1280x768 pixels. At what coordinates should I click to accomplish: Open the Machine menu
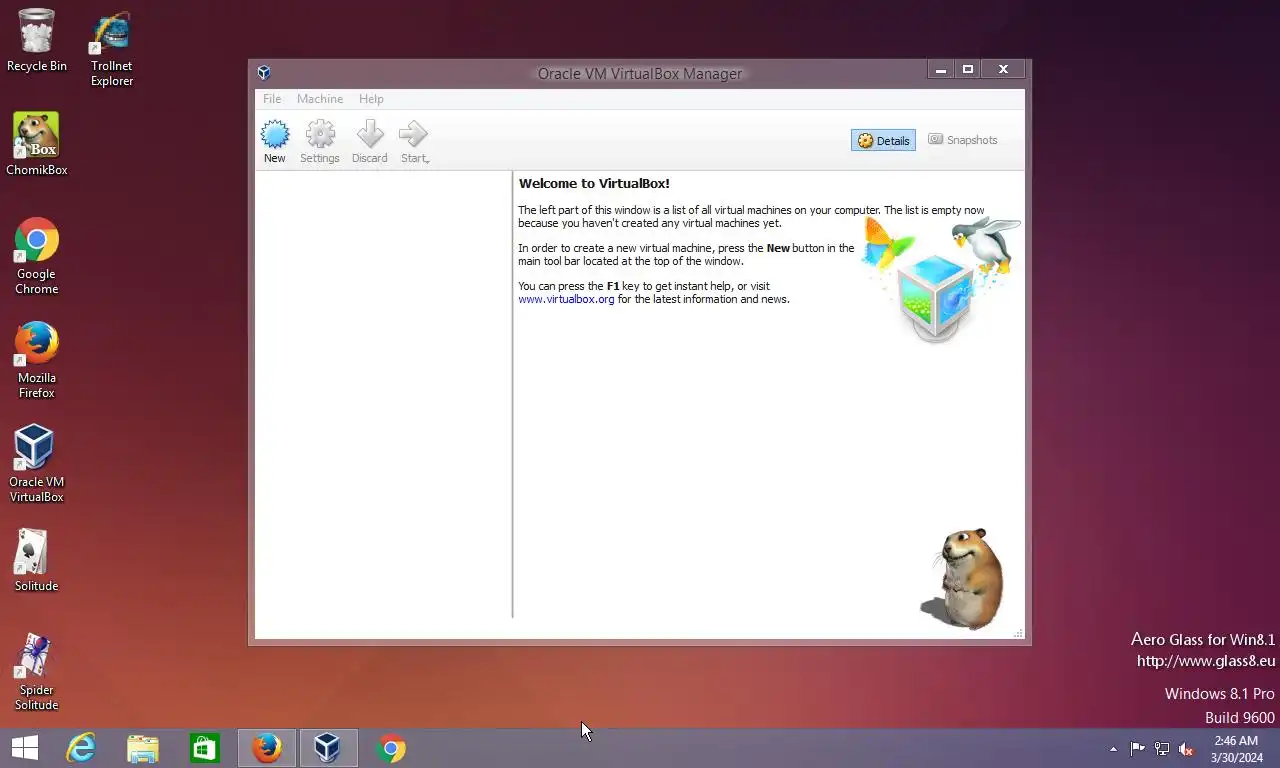click(x=320, y=99)
